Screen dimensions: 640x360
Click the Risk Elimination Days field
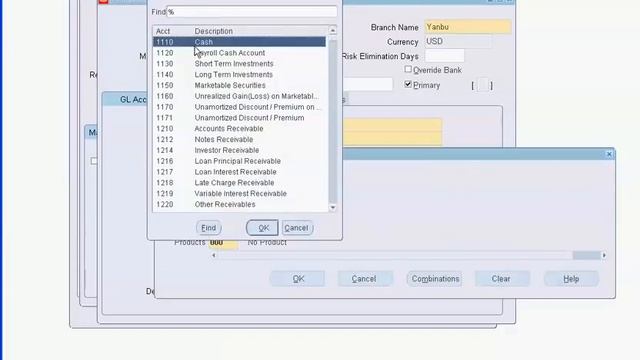(x=444, y=56)
